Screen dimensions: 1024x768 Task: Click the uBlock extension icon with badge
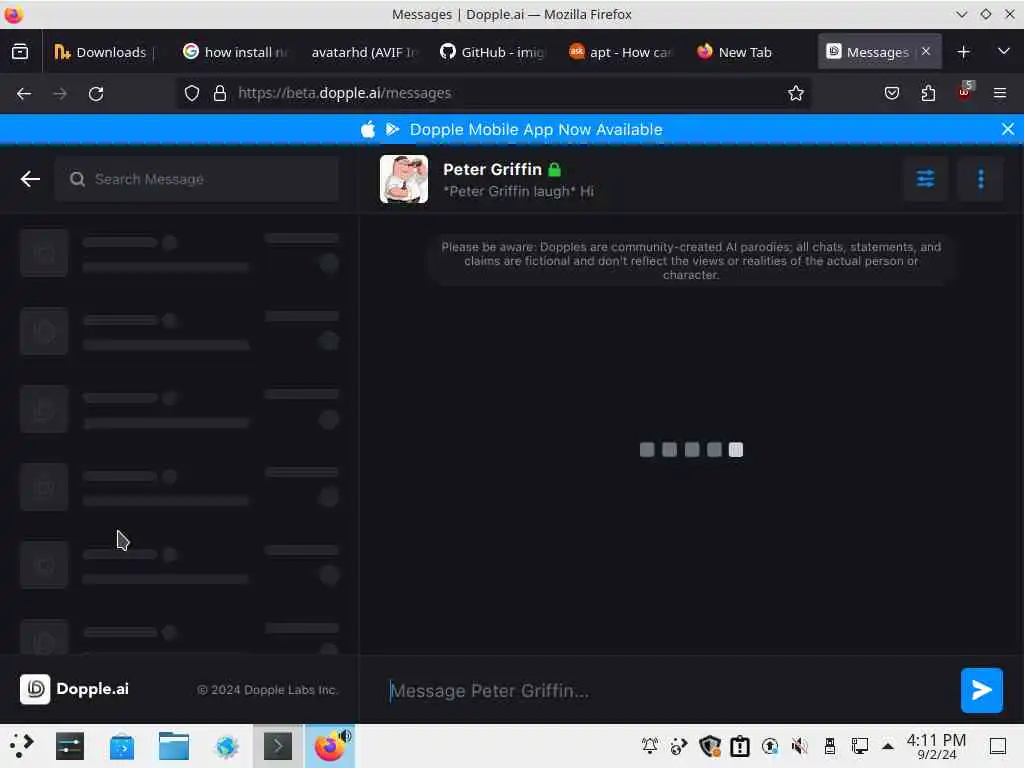[x=965, y=92]
